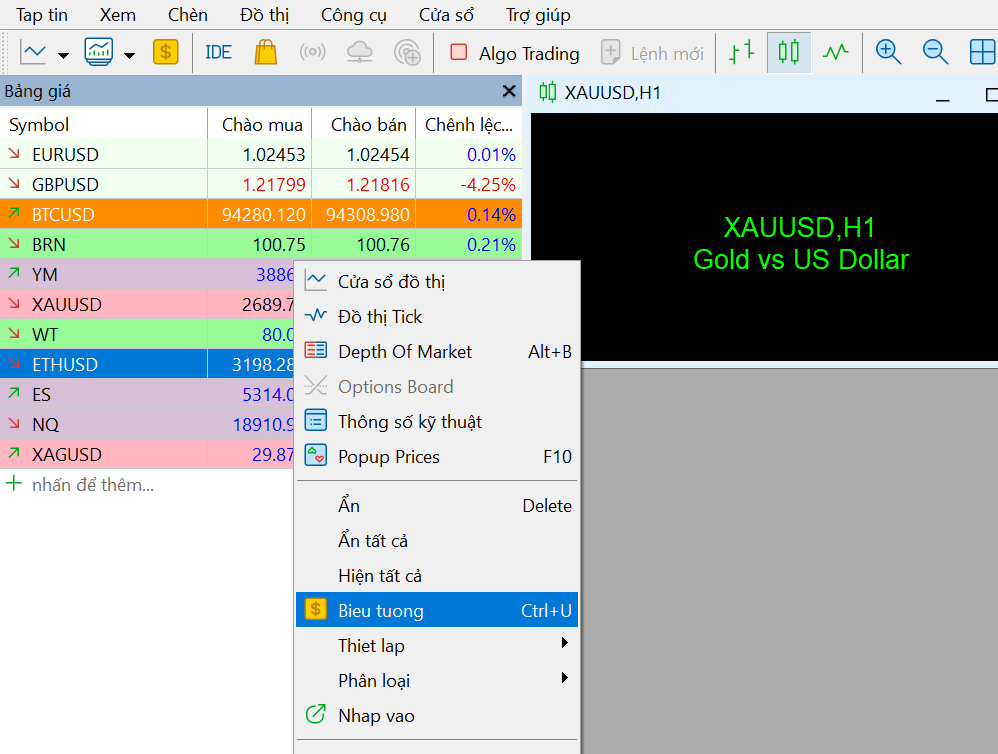Open the new chart toolbar icon

(x=33, y=52)
